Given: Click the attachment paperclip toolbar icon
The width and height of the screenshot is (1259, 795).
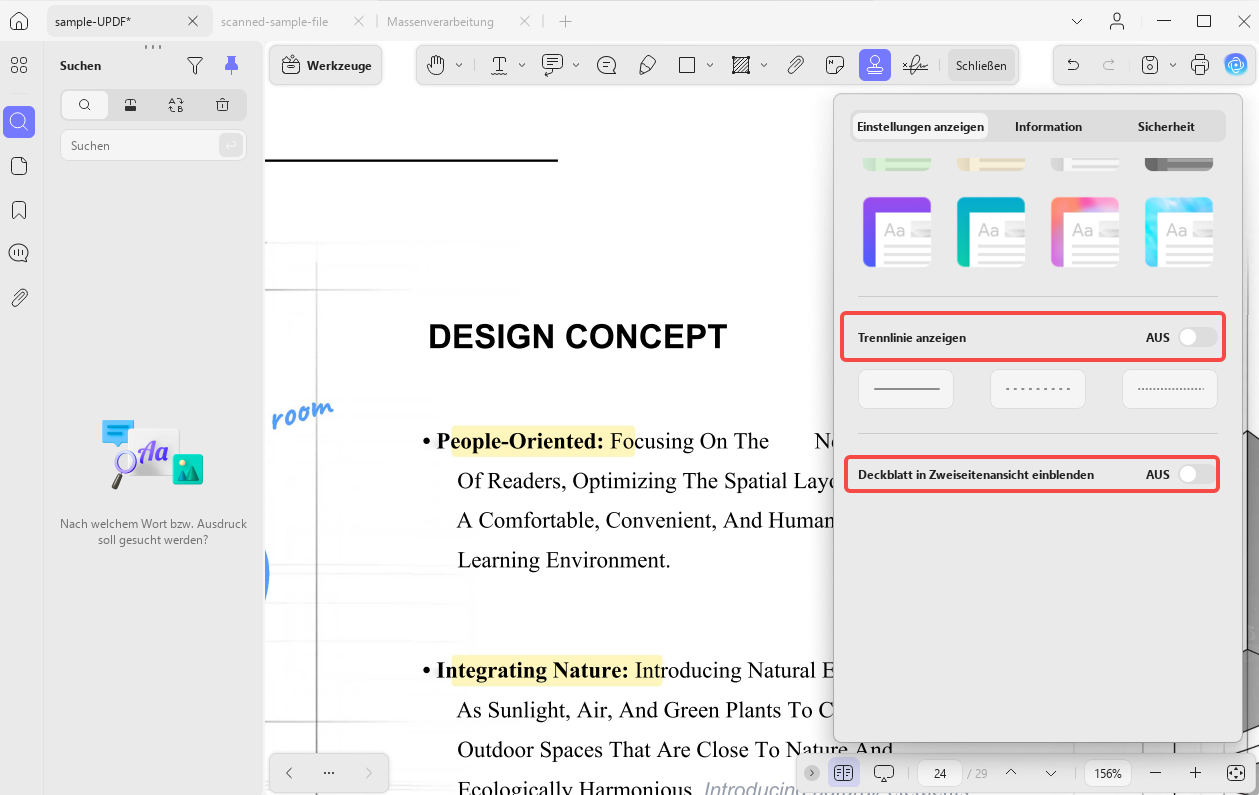Looking at the screenshot, I should point(795,65).
